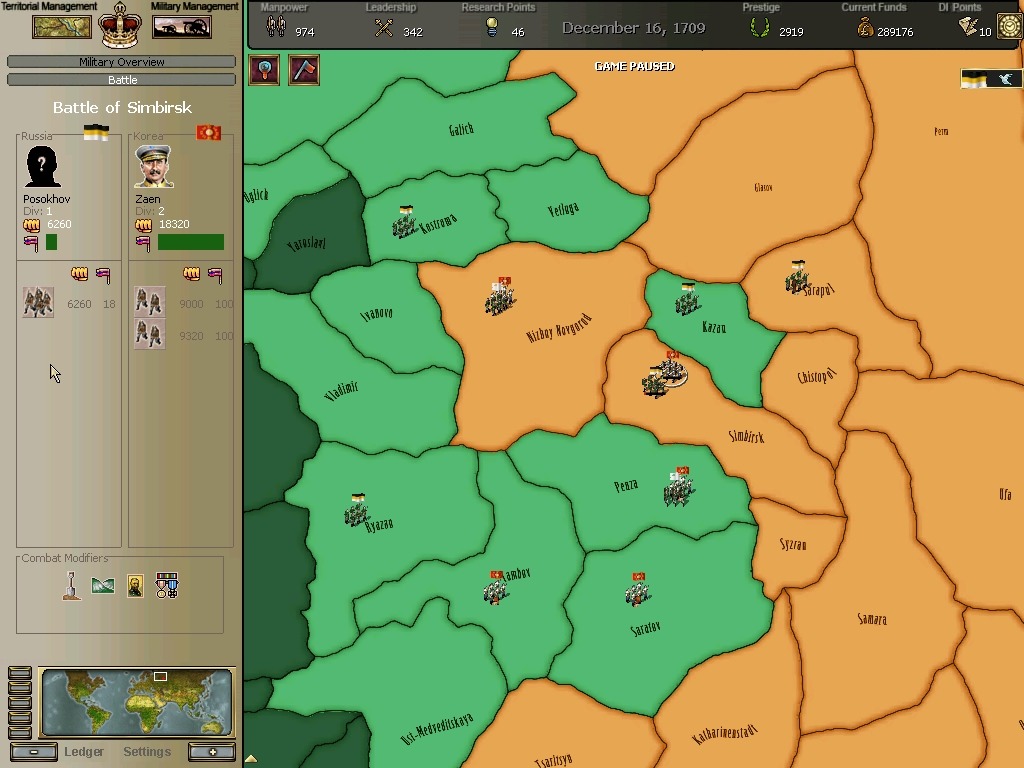Click the shovel combat modifier icon

tap(72, 586)
